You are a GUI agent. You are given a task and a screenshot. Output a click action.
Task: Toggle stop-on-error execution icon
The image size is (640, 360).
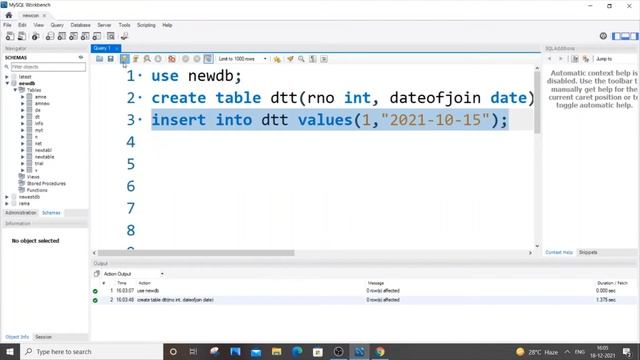pyautogui.click(x=172, y=59)
